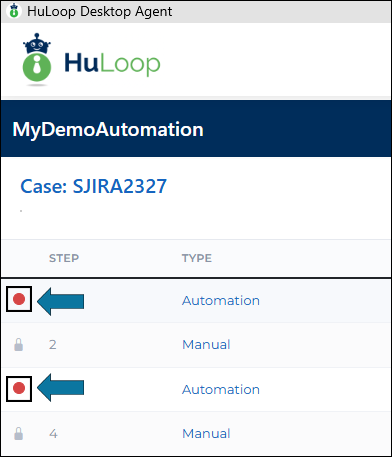This screenshot has width=392, height=457.
Task: Click the HuLoop wordmark text
Action: [112, 63]
